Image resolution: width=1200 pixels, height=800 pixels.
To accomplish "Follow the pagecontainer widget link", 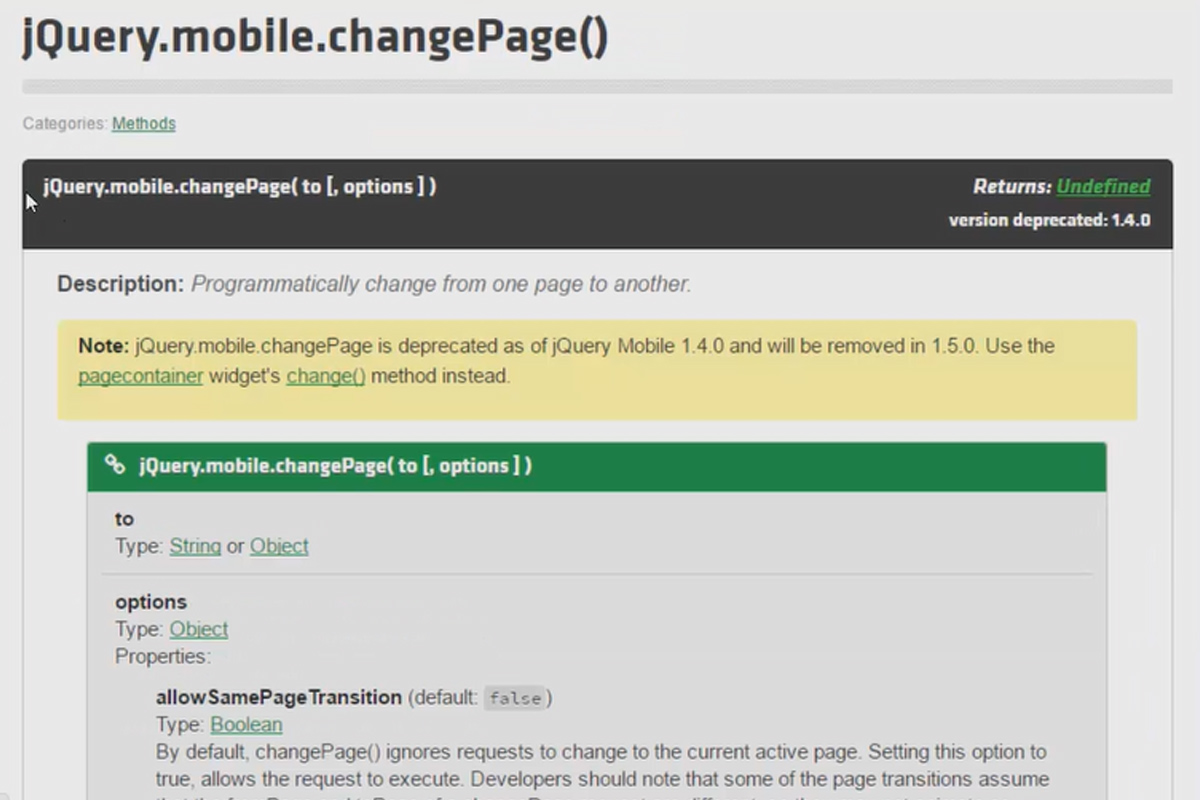I will (x=141, y=376).
